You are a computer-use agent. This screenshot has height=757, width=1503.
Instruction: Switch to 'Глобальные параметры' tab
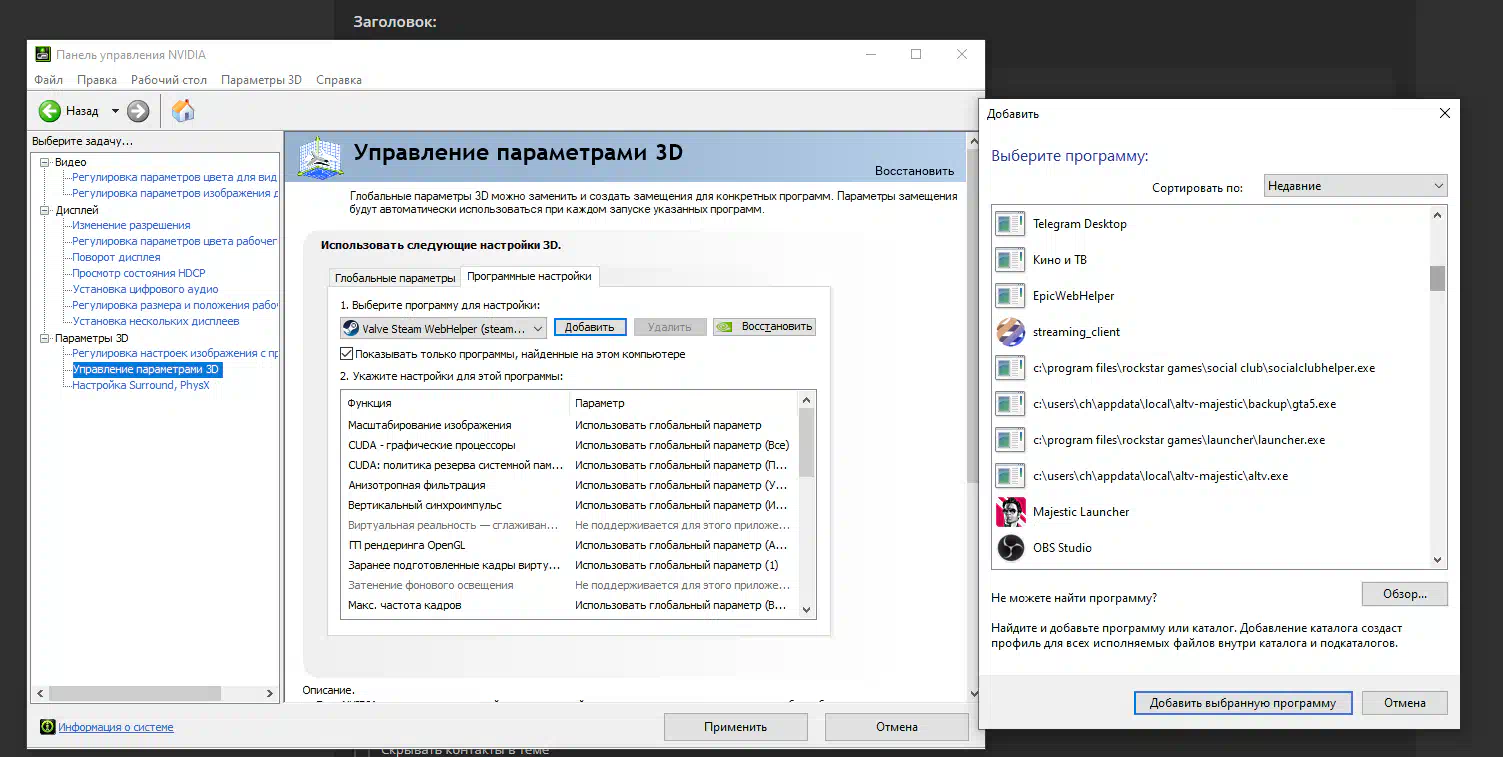tap(394, 278)
